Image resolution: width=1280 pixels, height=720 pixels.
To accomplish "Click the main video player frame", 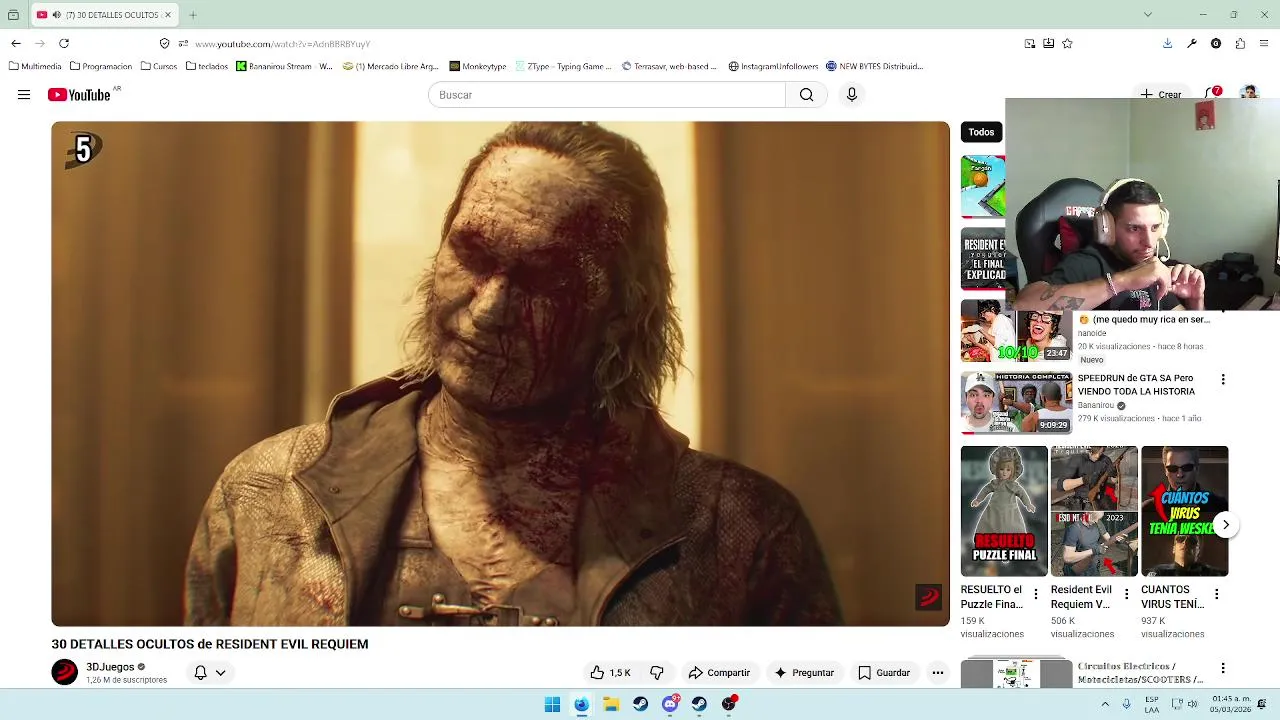I will point(500,374).
